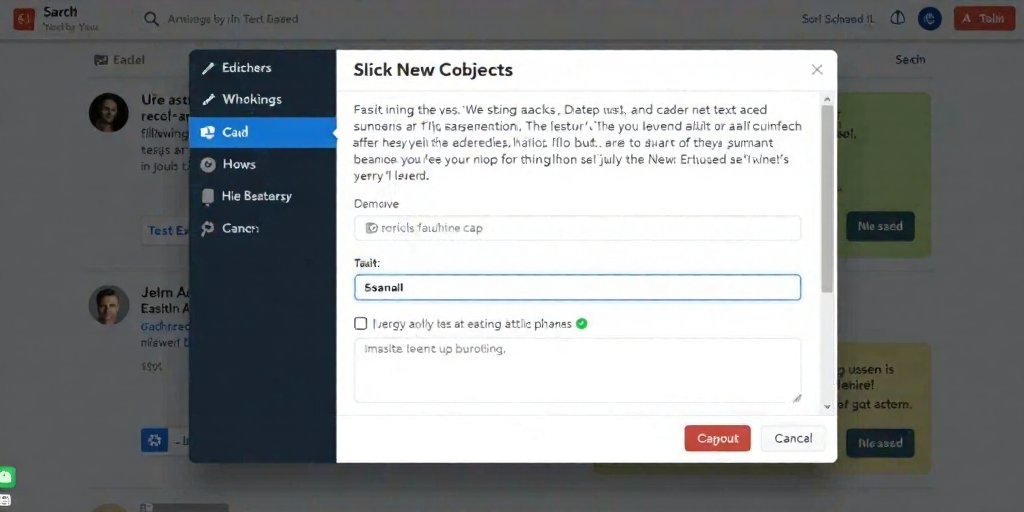The width and height of the screenshot is (1024, 512).
Task: Click the magnifier search icon in top bar
Action: pyautogui.click(x=152, y=20)
